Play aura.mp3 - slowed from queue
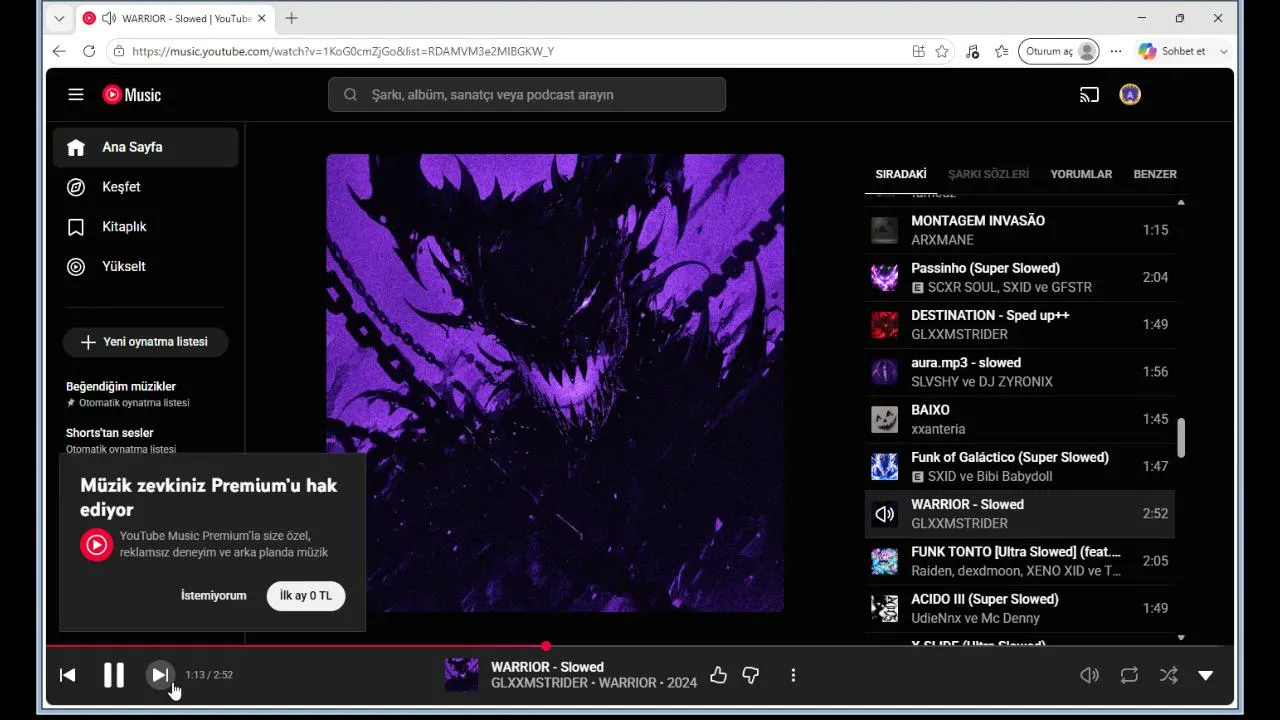Image resolution: width=1280 pixels, height=720 pixels. pyautogui.click(x=1019, y=372)
